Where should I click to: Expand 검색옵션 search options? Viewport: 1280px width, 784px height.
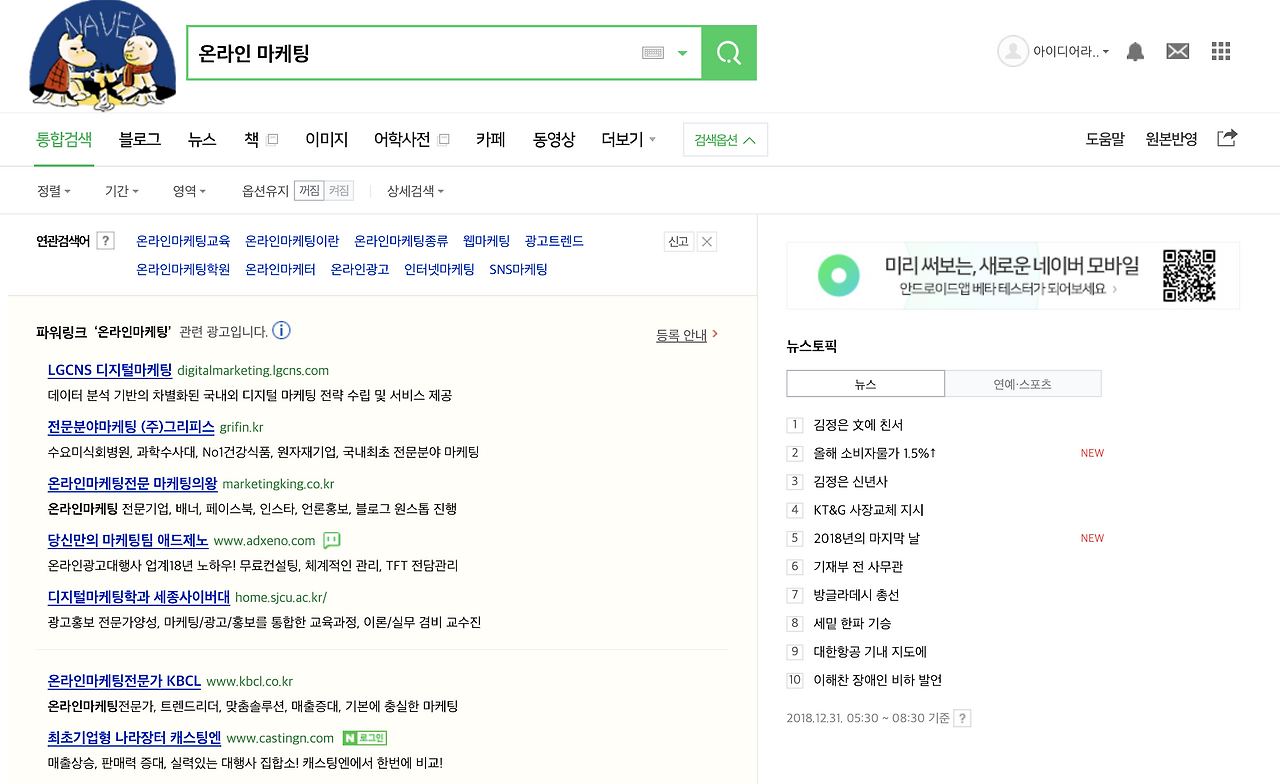pos(724,140)
